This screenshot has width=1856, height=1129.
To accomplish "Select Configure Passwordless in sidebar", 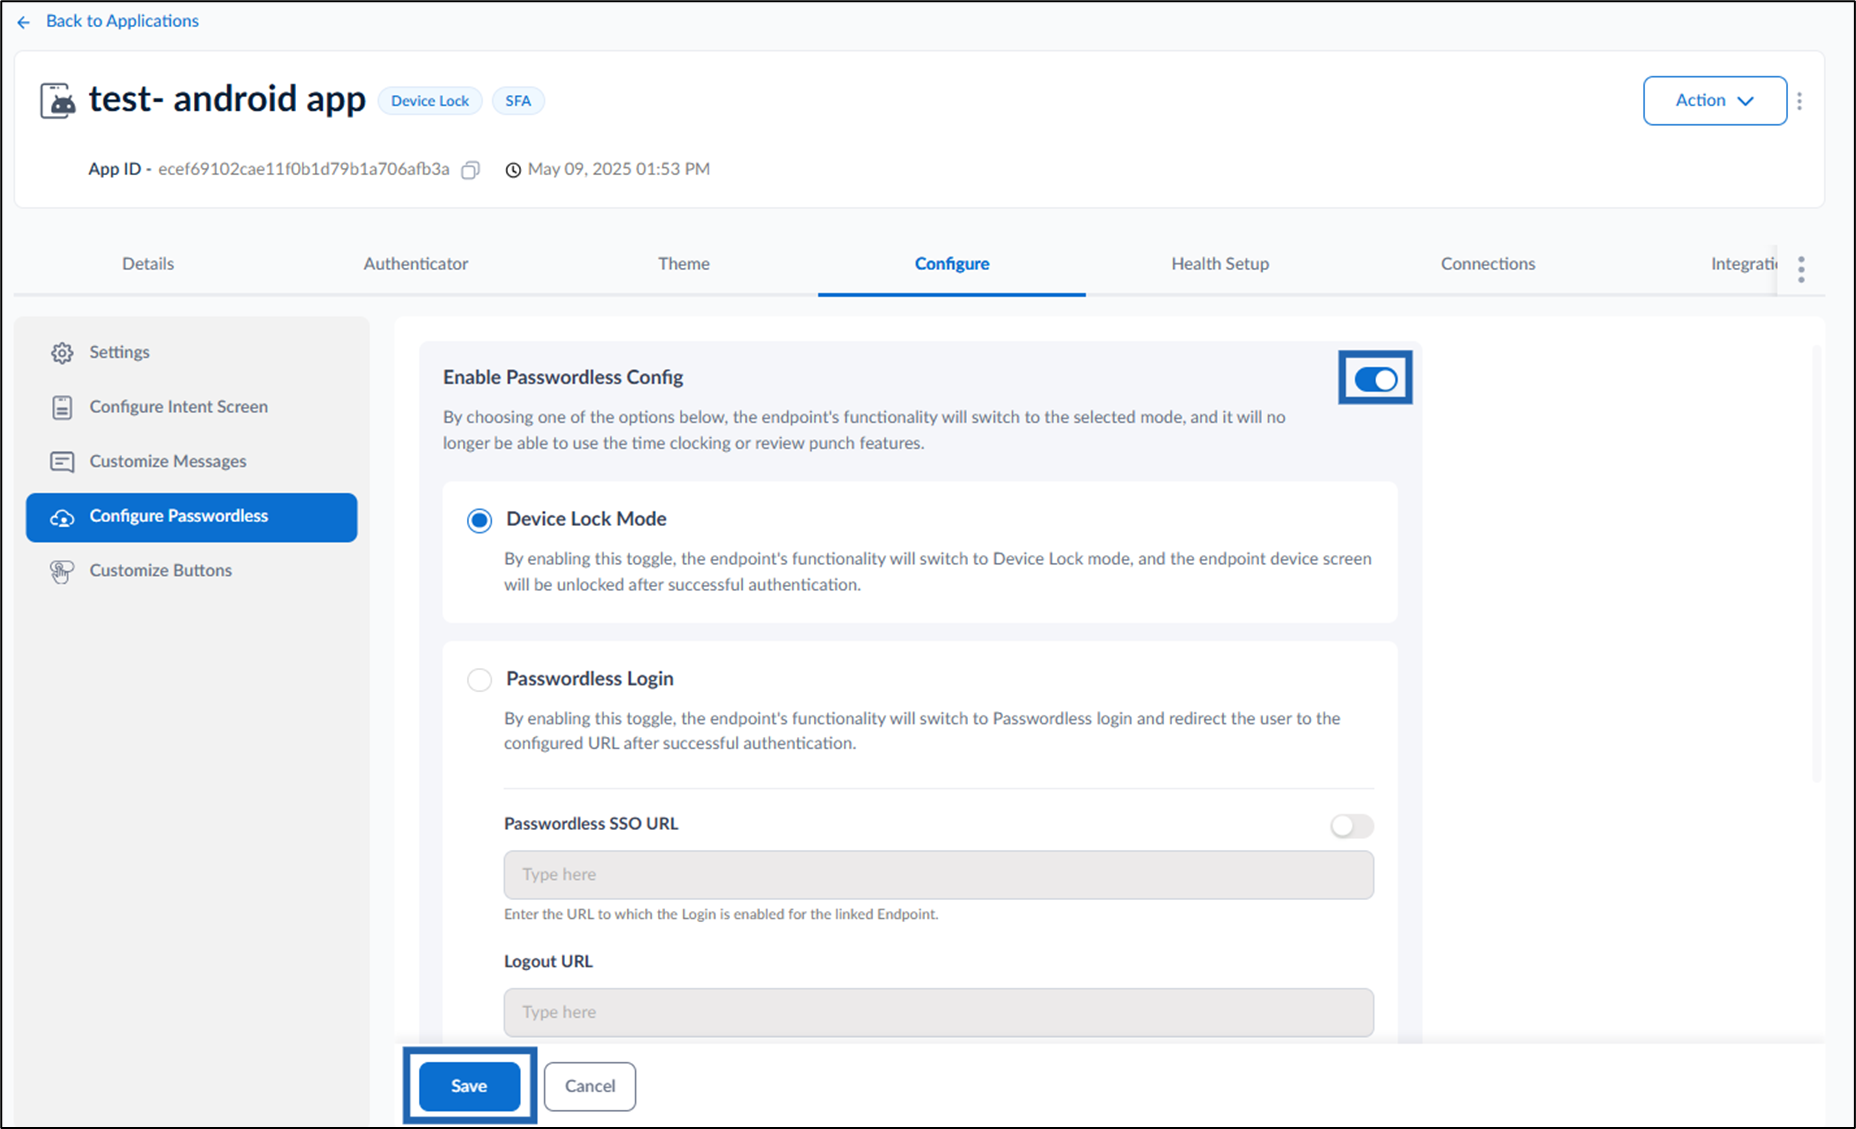I will (x=192, y=517).
